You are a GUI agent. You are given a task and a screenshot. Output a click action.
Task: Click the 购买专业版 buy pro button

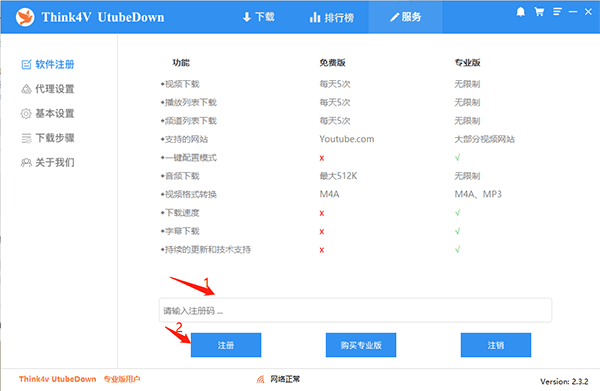[x=361, y=345]
